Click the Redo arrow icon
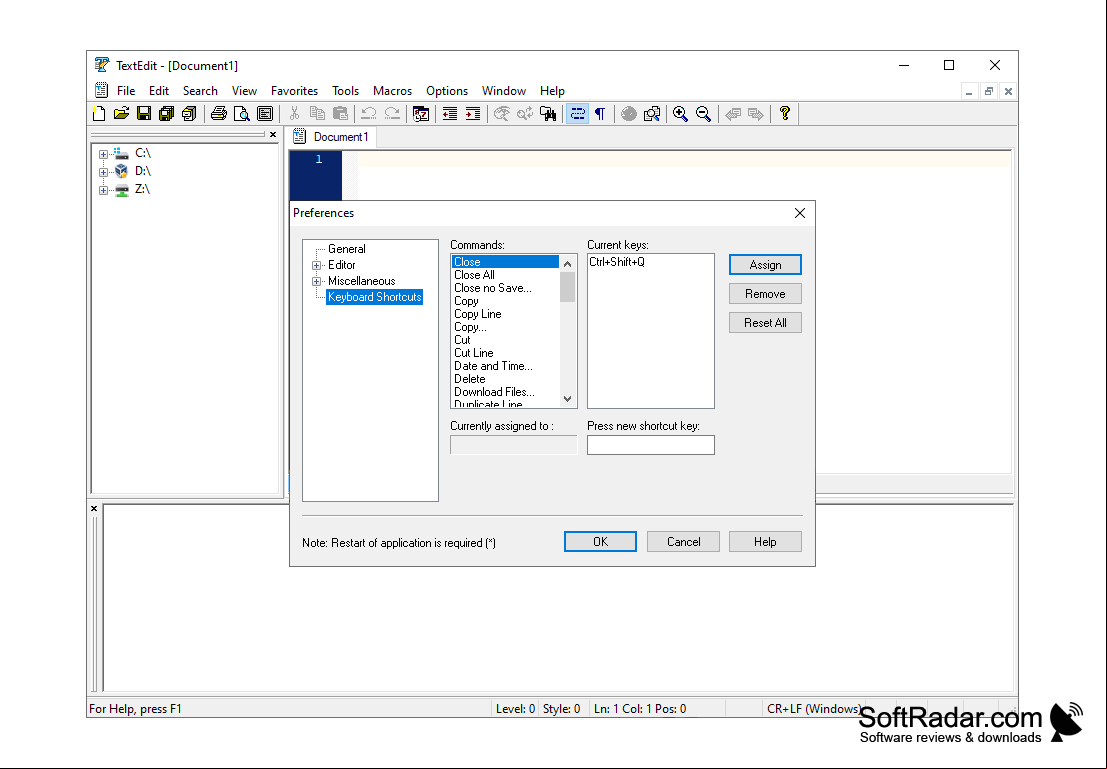This screenshot has width=1107, height=769. tap(392, 114)
